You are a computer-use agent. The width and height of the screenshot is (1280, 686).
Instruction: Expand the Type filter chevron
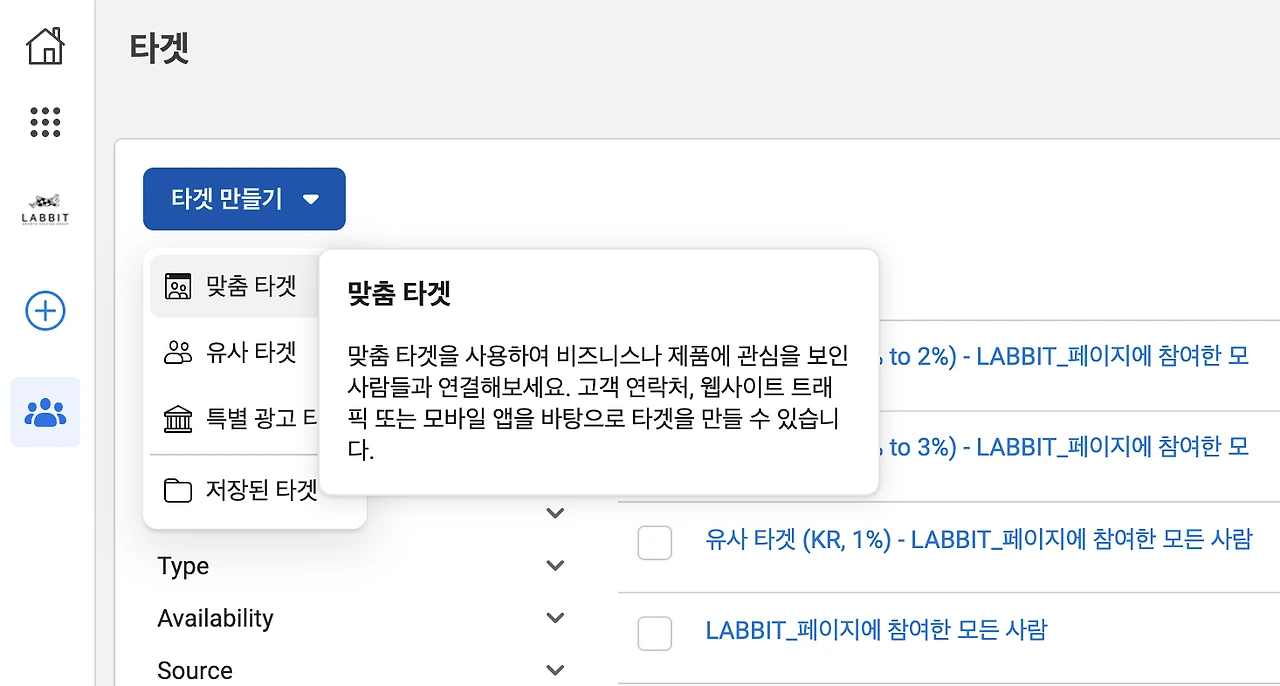[x=555, y=566]
